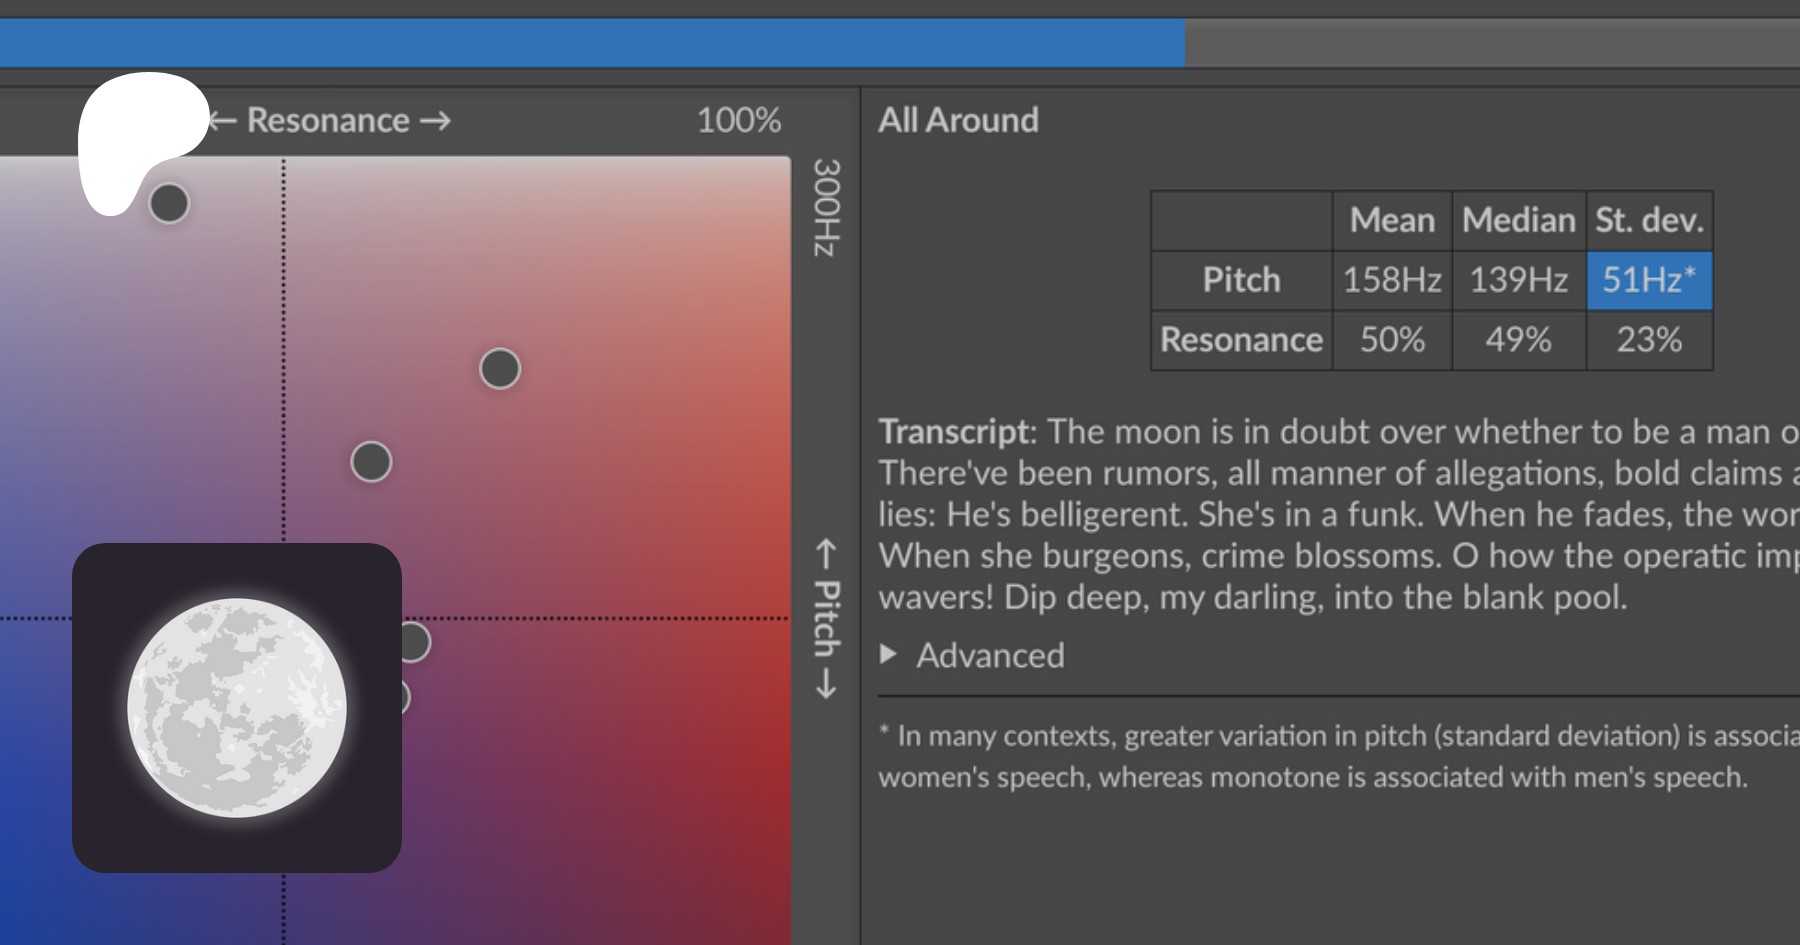
Task: Select the 139Hz median pitch cell
Action: (x=1518, y=280)
